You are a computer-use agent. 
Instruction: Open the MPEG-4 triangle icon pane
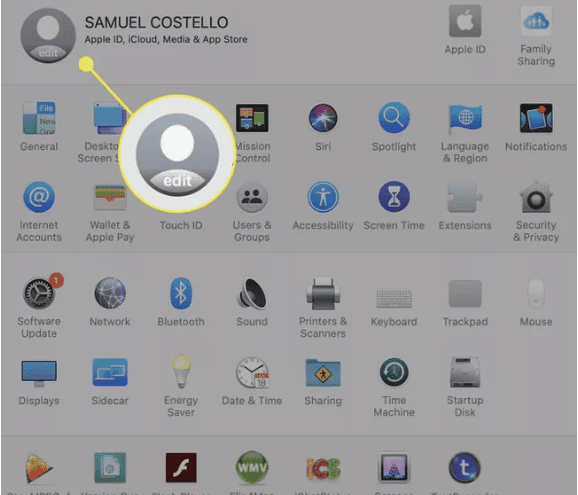coord(39,468)
